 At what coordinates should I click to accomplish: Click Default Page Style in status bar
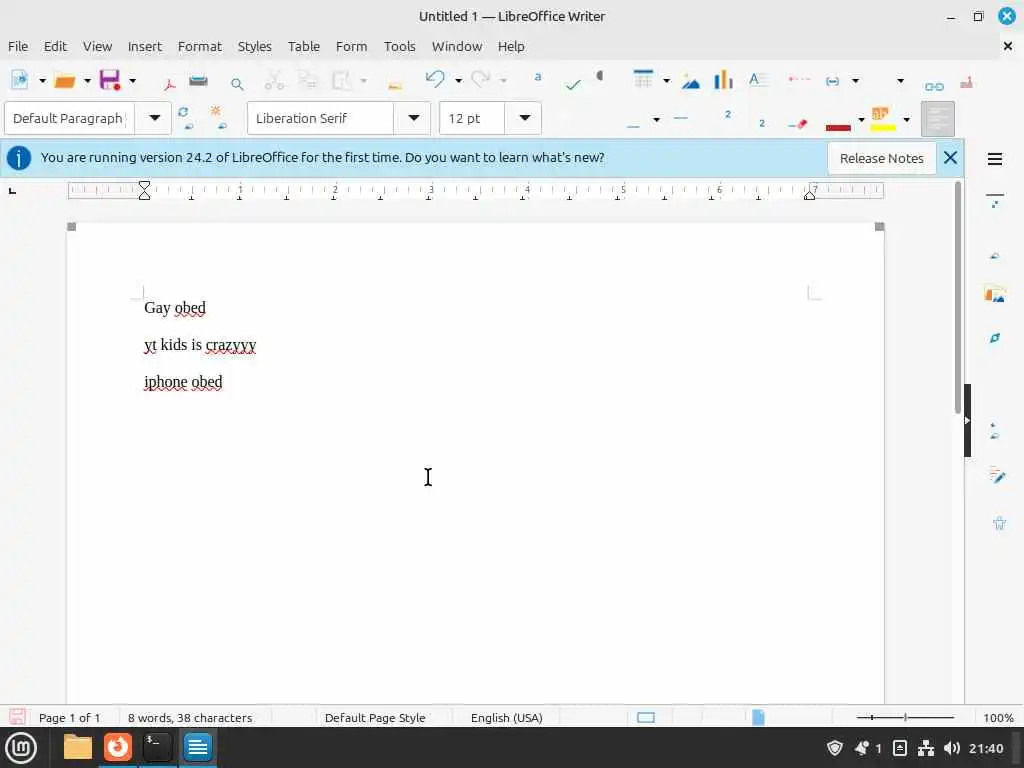(x=375, y=717)
